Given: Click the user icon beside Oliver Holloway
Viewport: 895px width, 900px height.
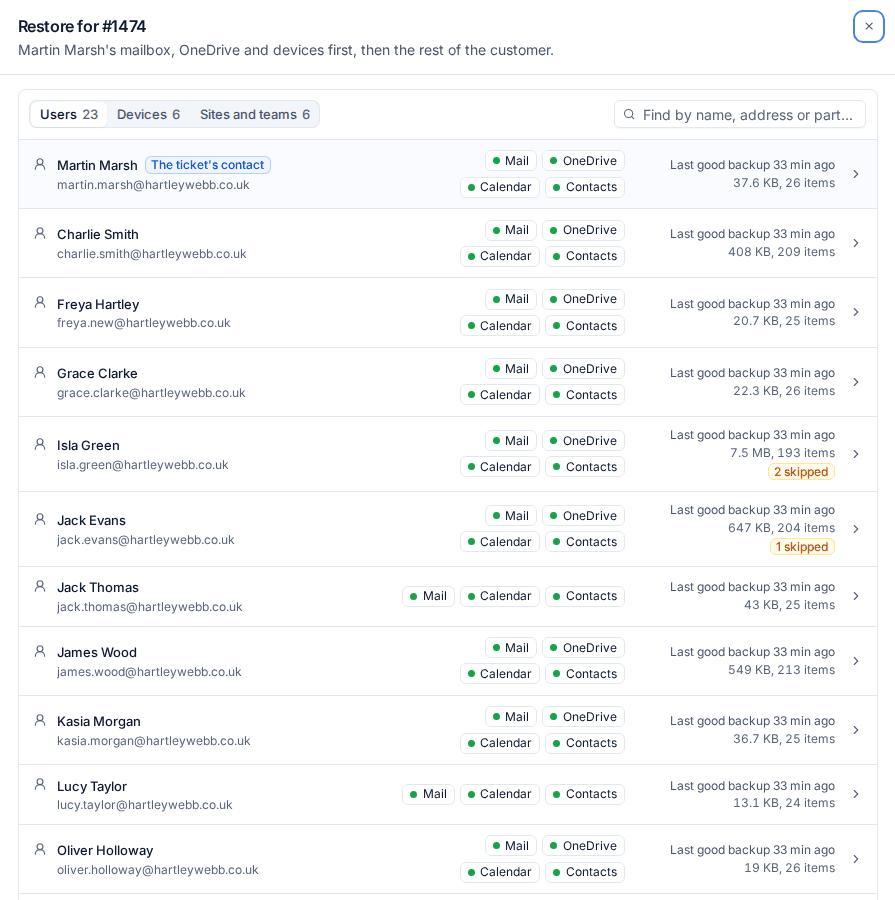Looking at the screenshot, I should pyautogui.click(x=40, y=849).
